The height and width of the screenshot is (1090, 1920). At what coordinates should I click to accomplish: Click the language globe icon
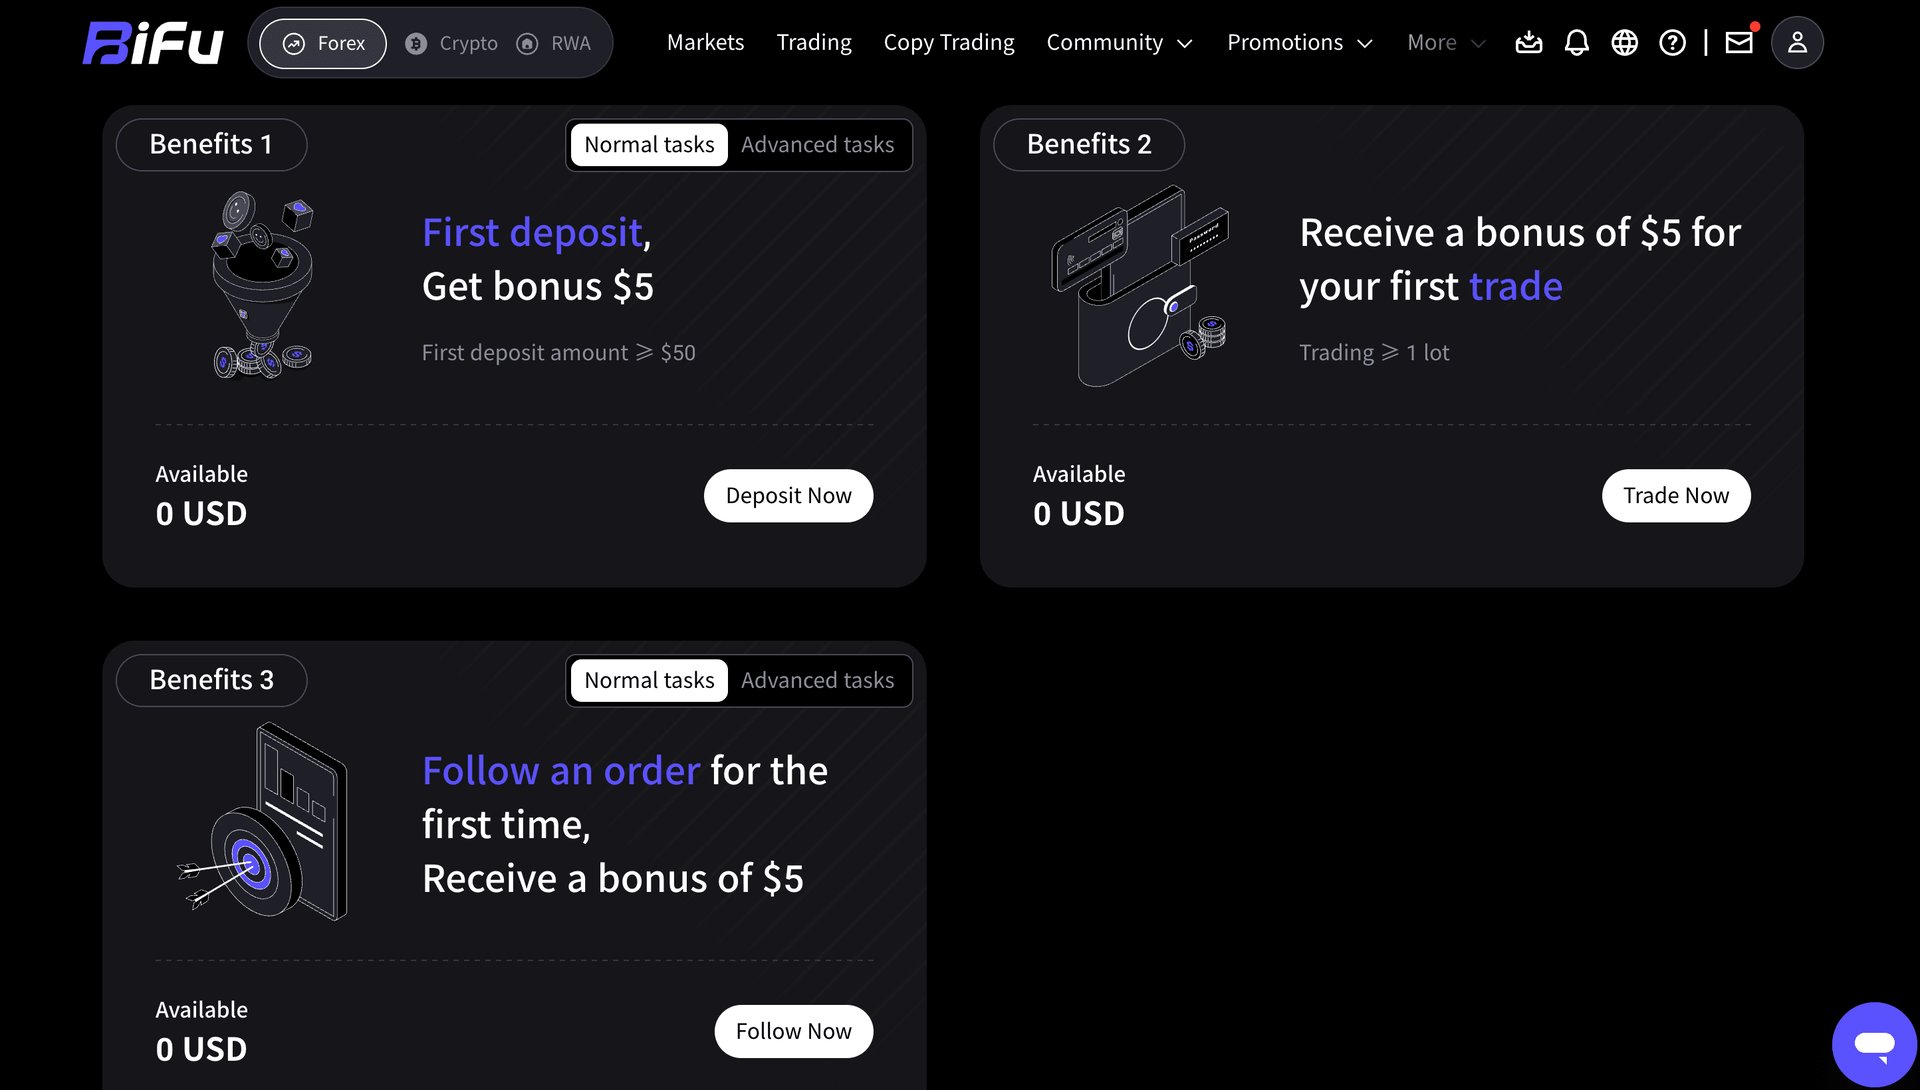[x=1624, y=43]
